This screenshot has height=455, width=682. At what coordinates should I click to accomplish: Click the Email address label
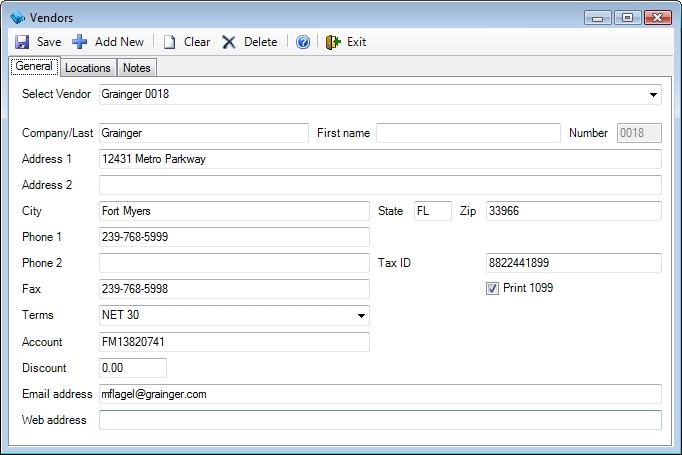[x=57, y=394]
